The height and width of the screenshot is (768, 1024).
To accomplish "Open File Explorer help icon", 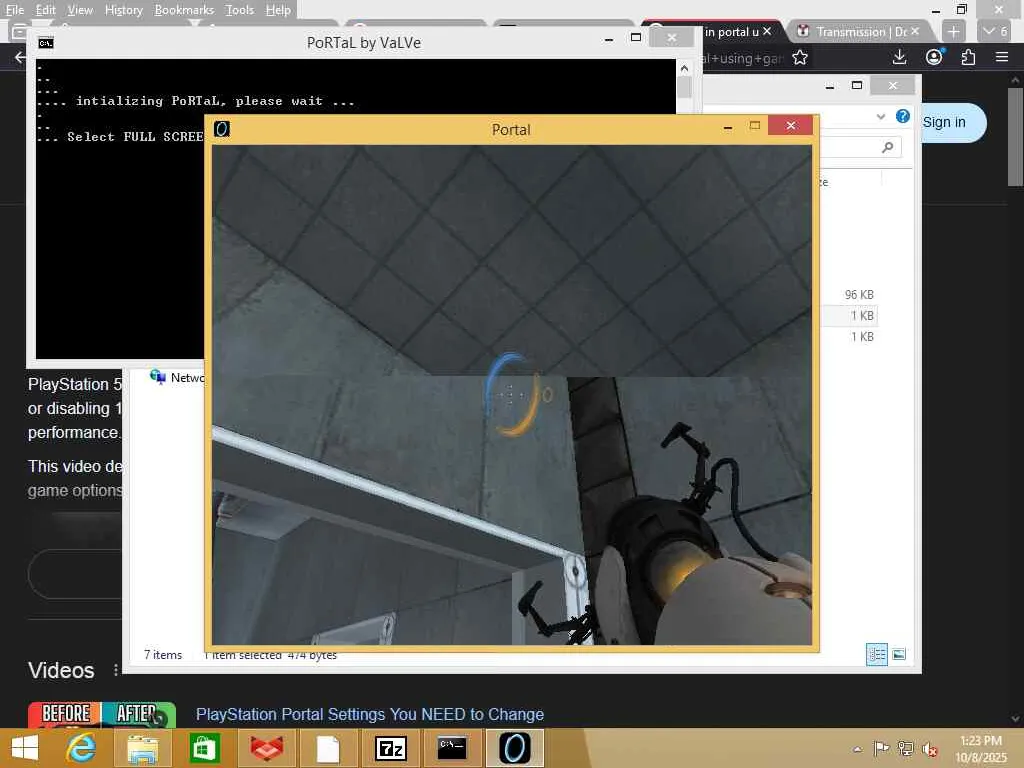I will pos(903,116).
